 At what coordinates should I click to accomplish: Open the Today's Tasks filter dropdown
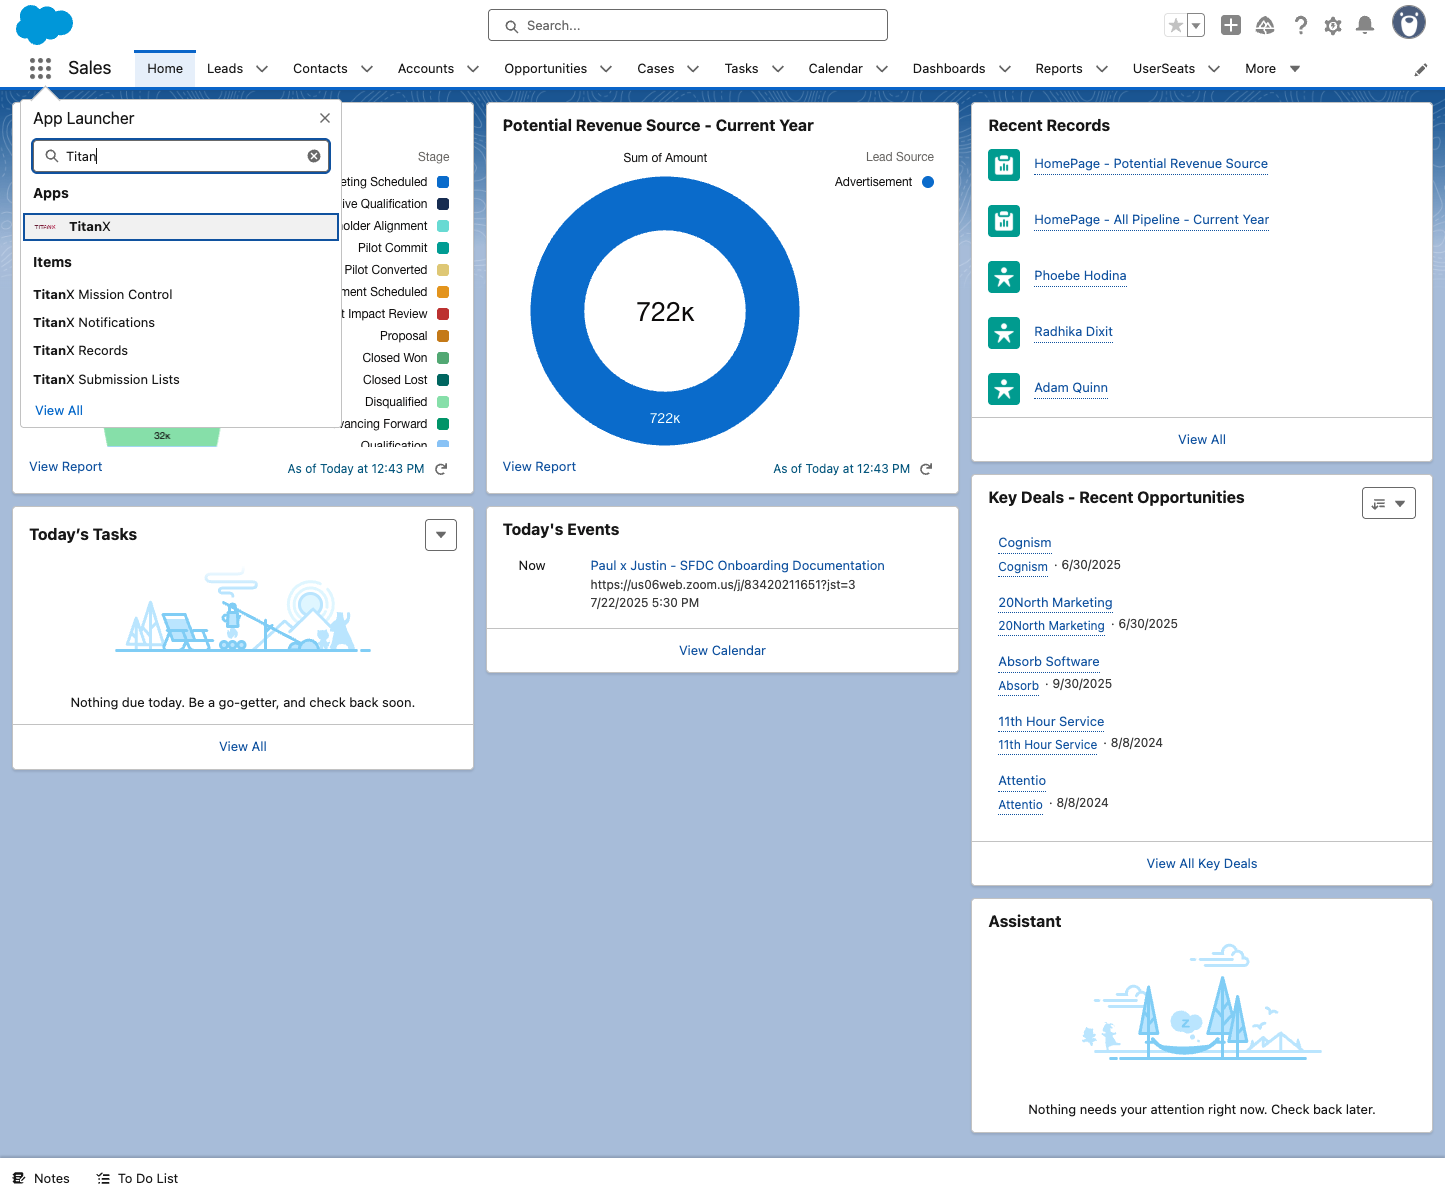click(x=441, y=535)
